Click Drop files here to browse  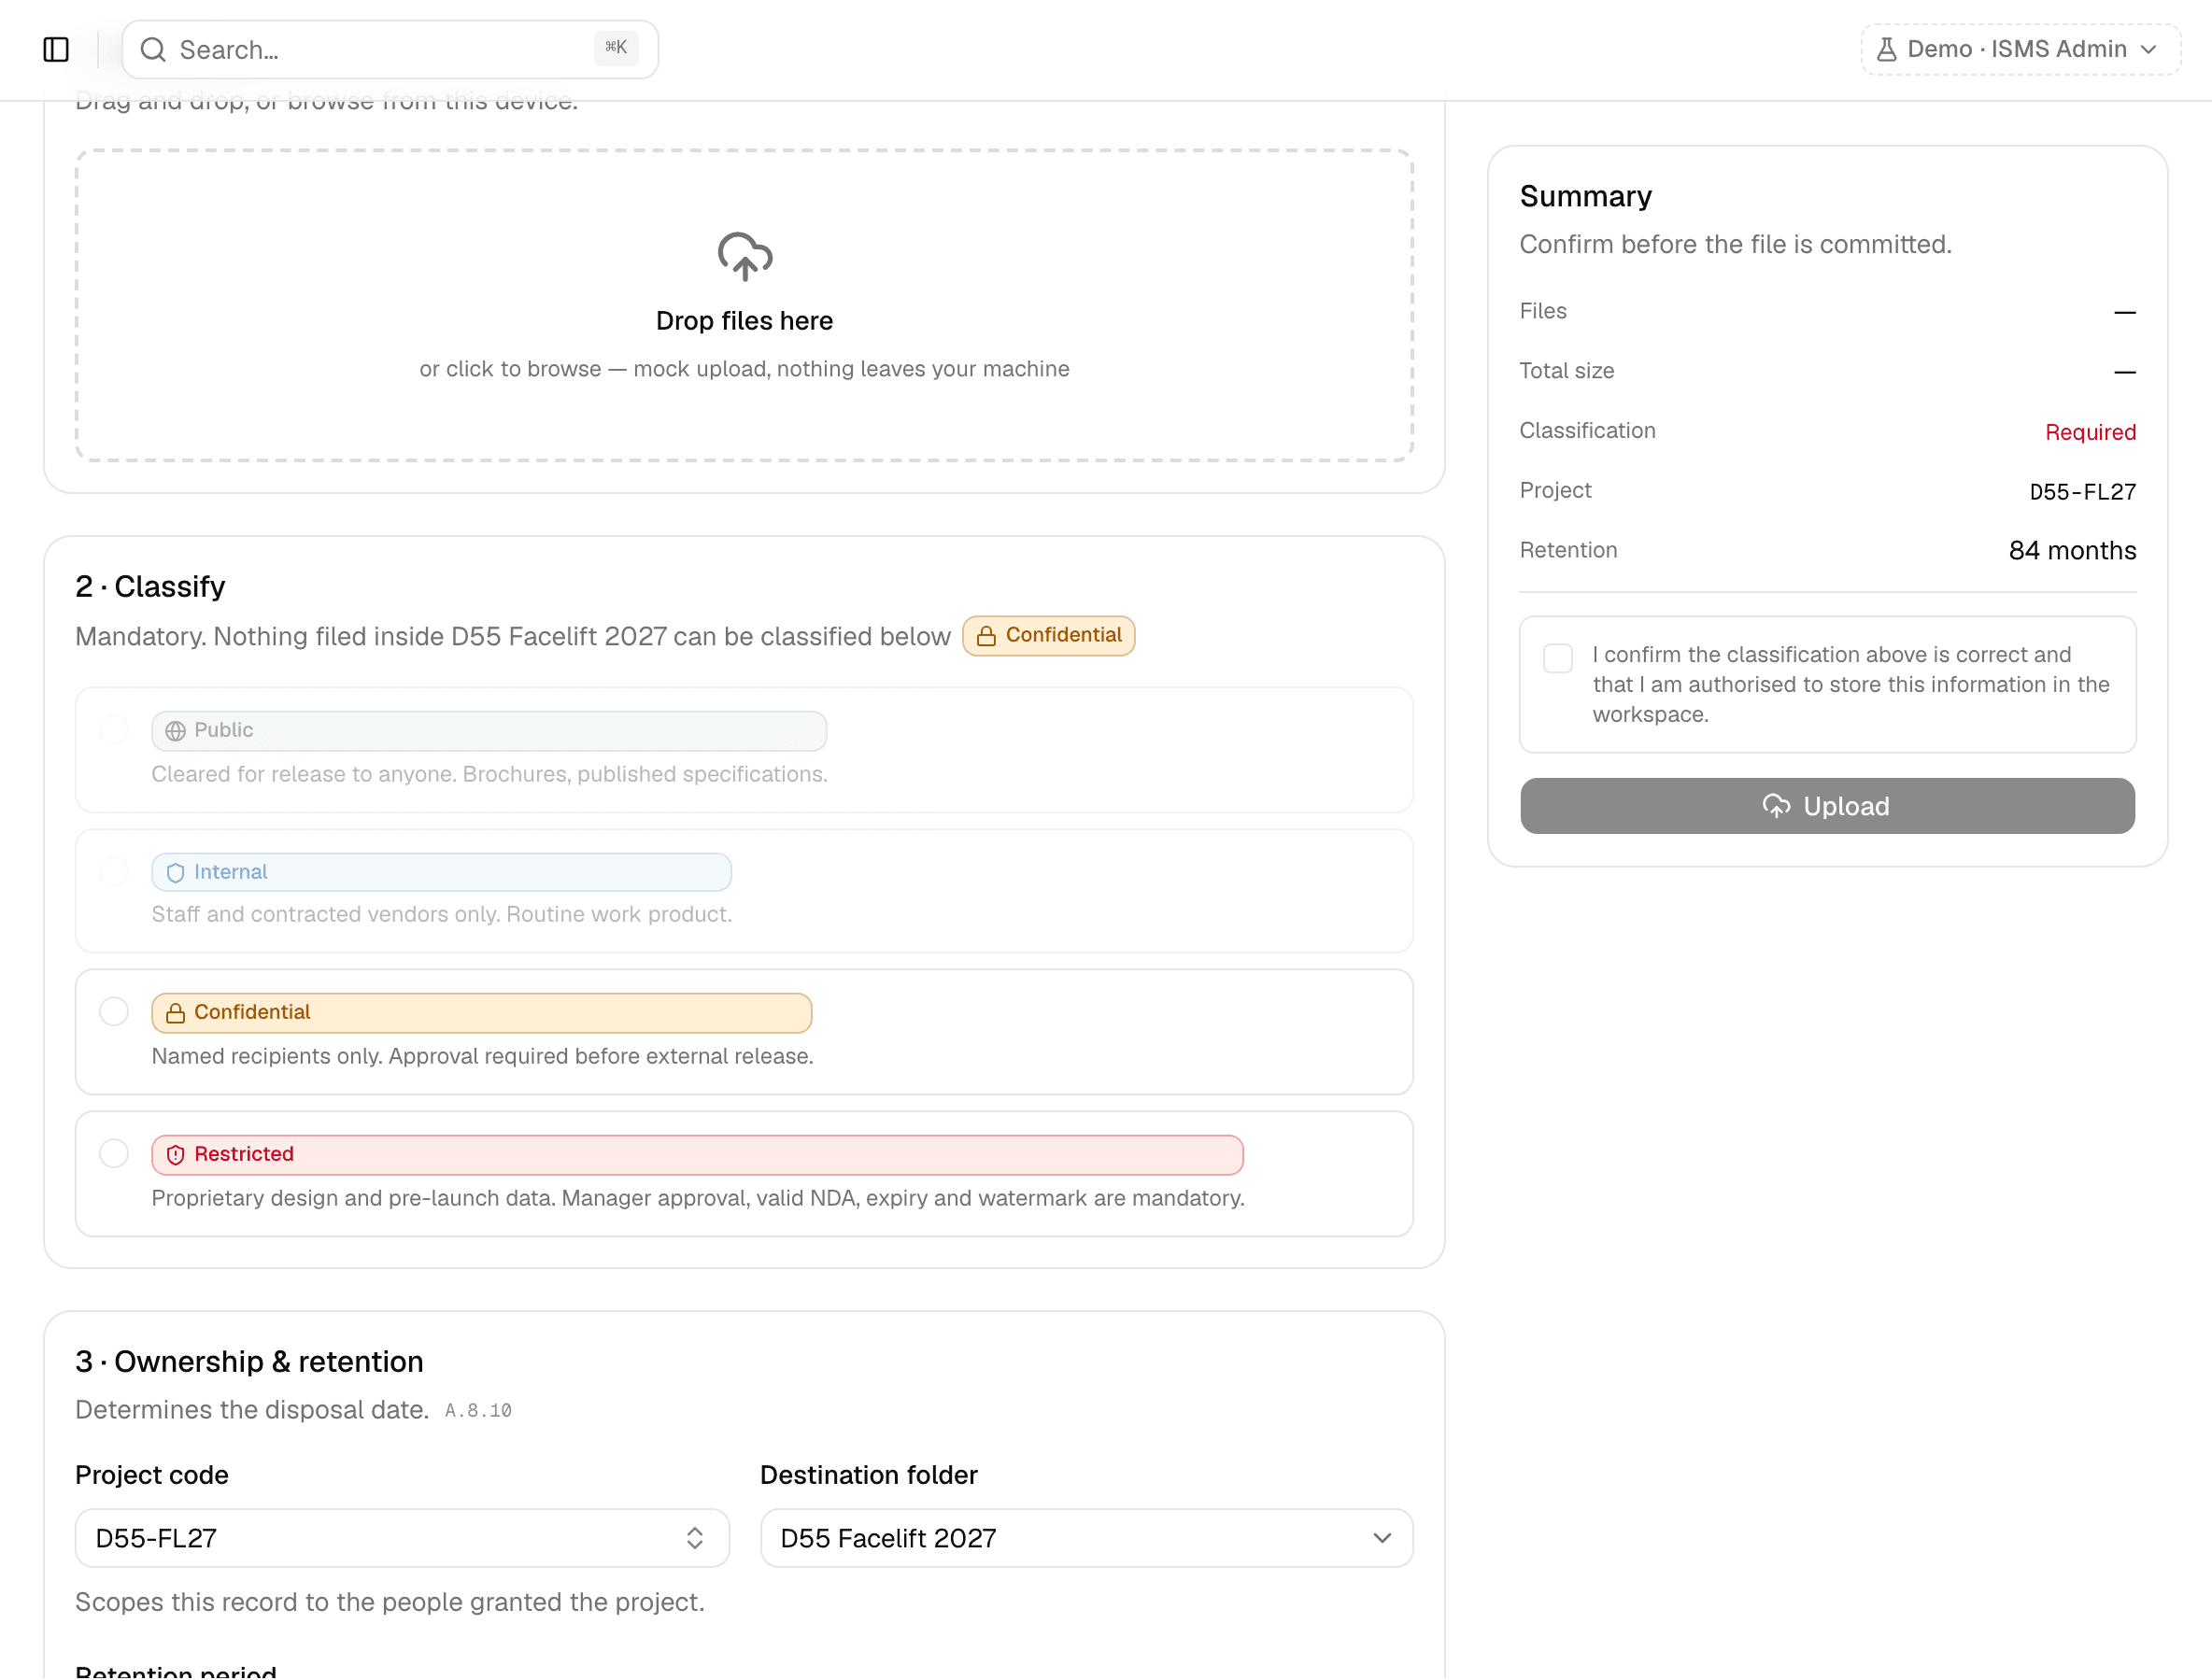pos(744,321)
